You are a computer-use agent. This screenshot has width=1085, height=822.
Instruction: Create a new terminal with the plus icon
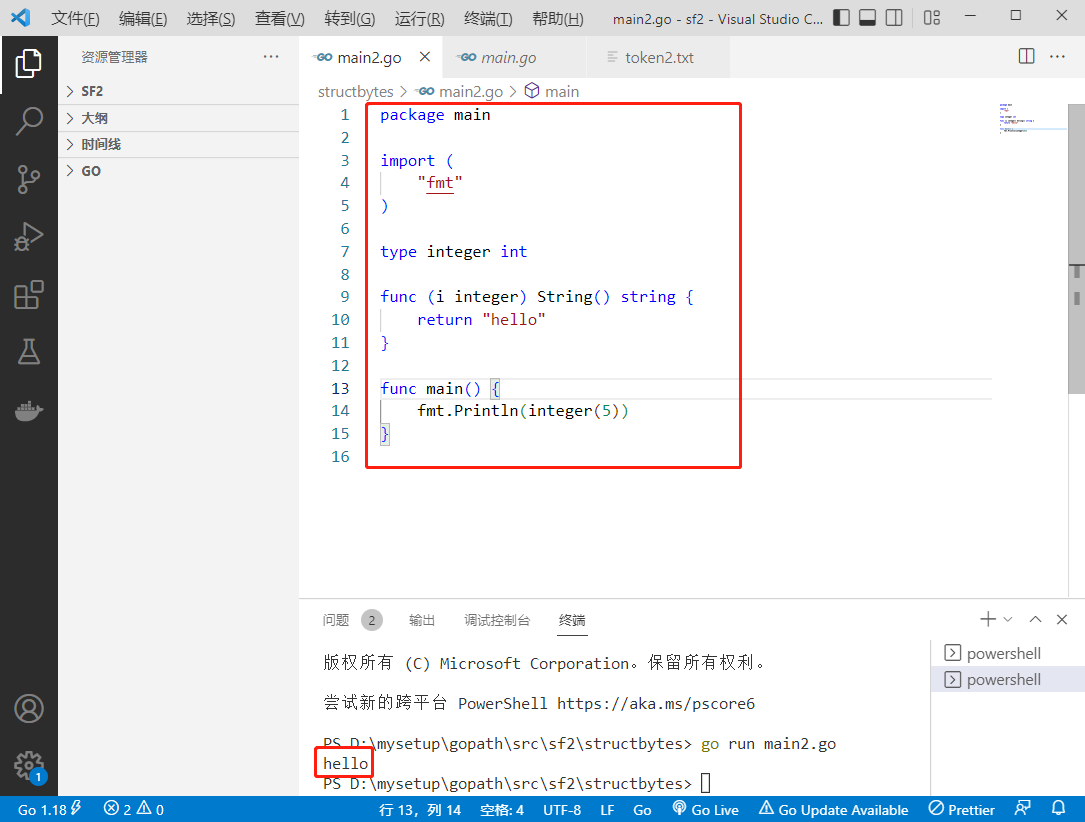coord(987,619)
